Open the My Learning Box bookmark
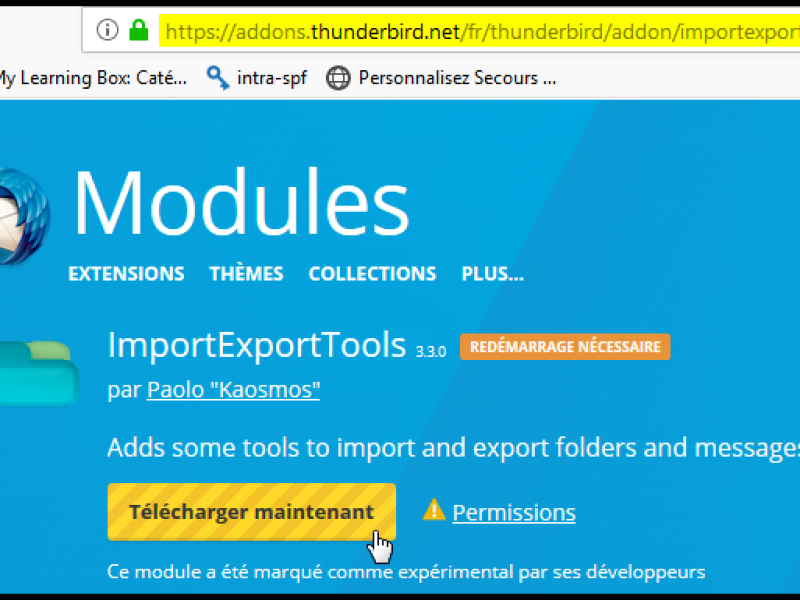Image resolution: width=800 pixels, height=600 pixels. coord(93,78)
